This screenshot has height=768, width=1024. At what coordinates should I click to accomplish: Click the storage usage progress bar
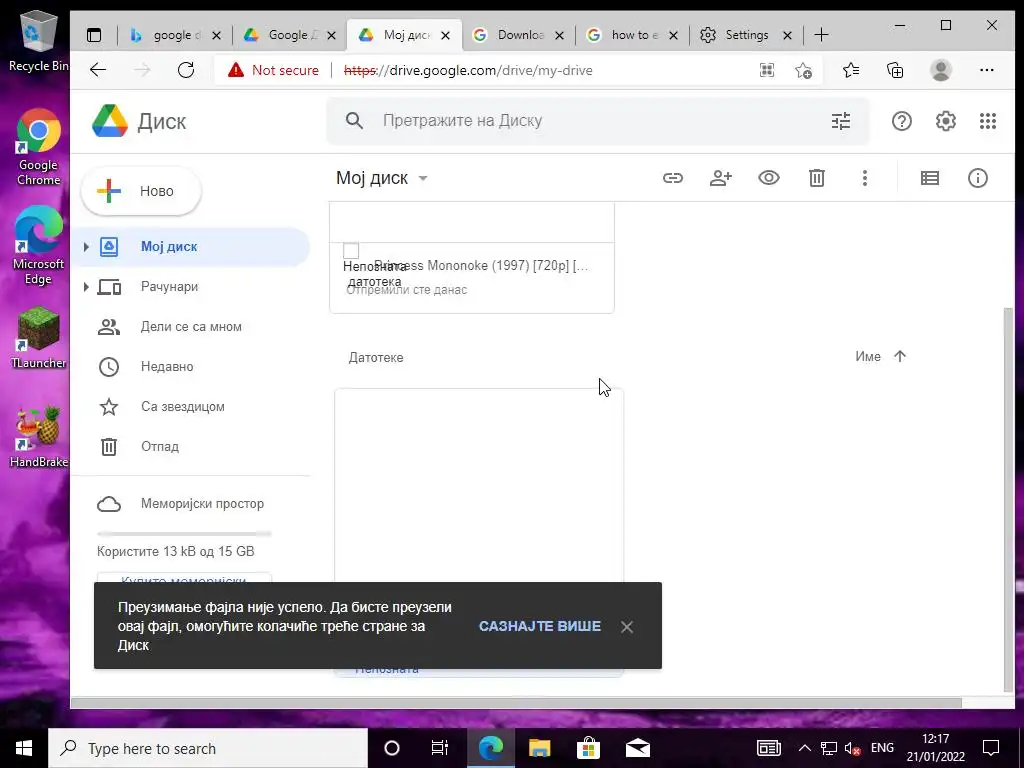point(184,534)
